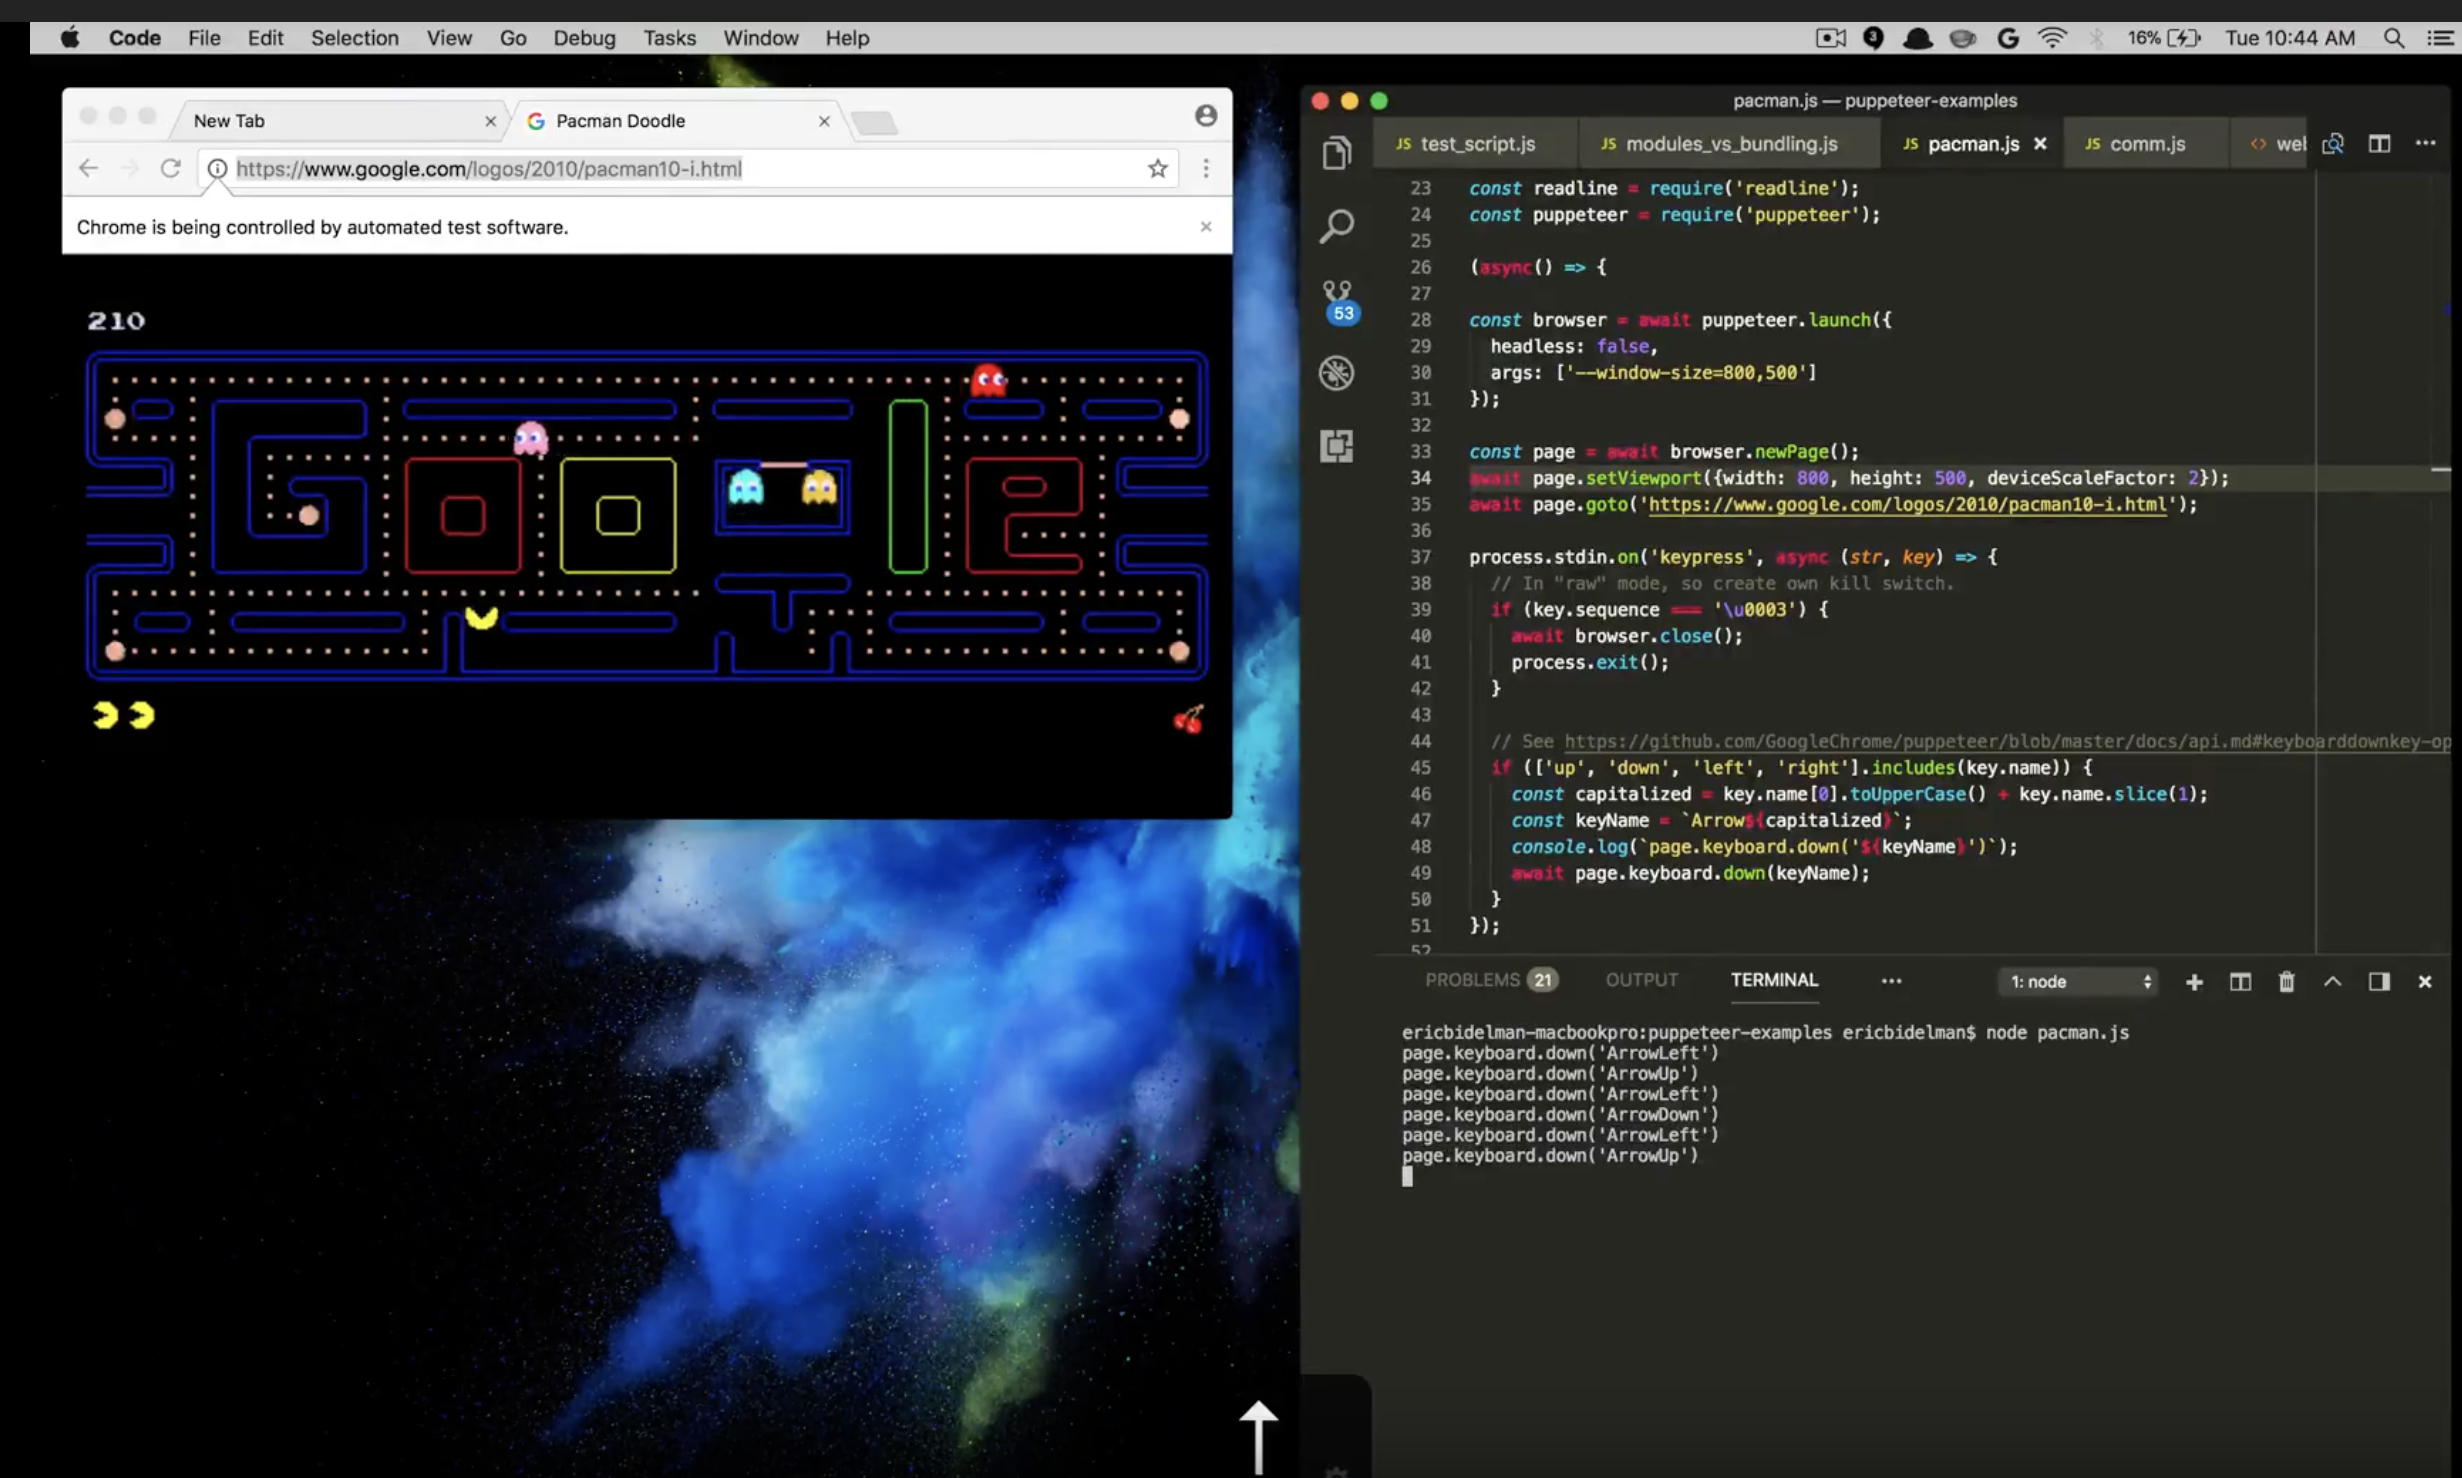
Task: Select the terminal split panel icon
Action: click(2240, 980)
